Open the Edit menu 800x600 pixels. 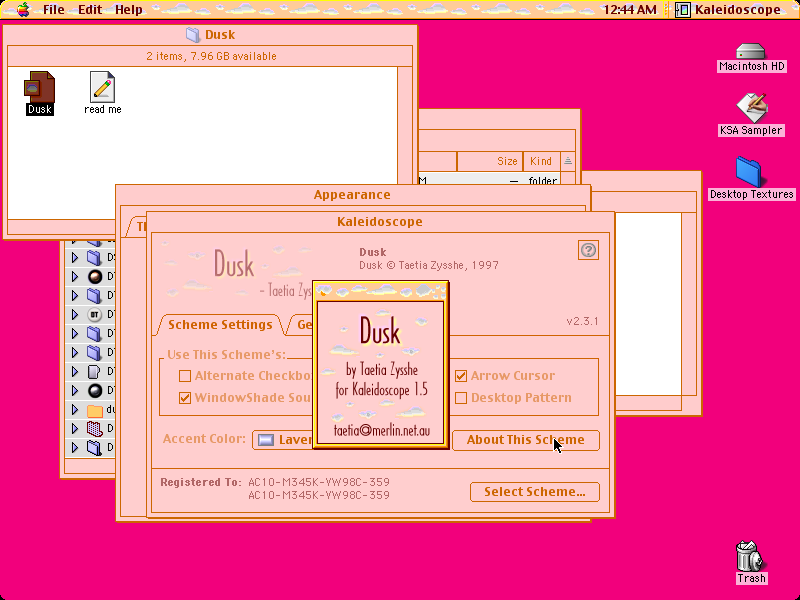[90, 9]
